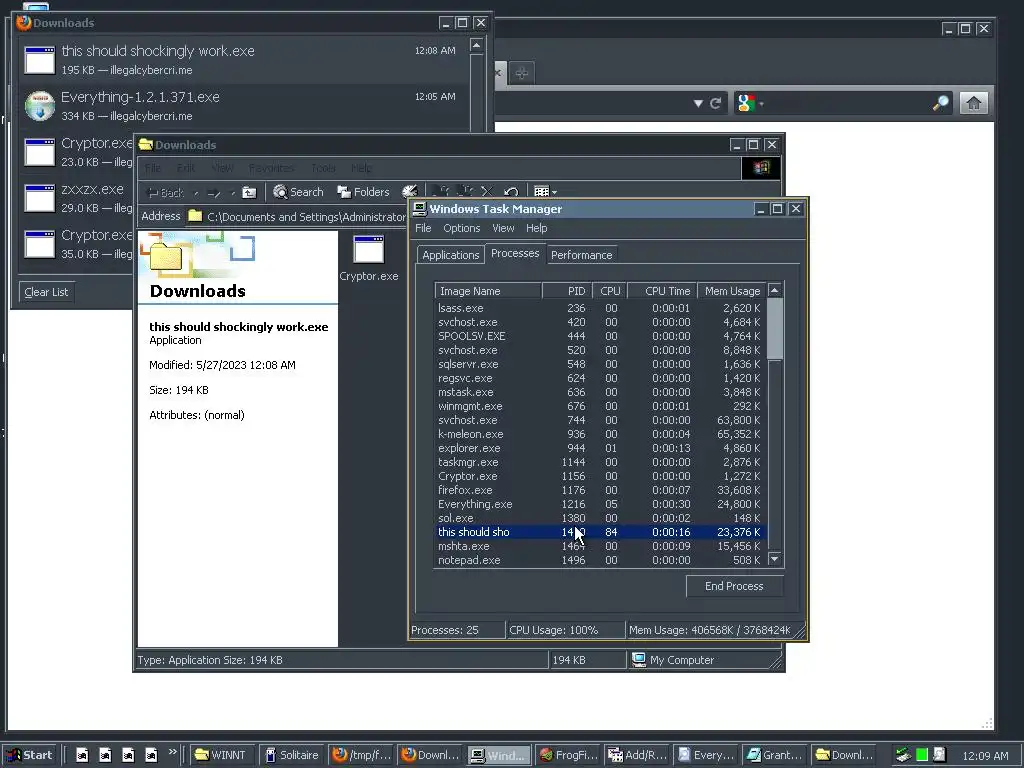
Task: Open the Tools menu in Downloads Explorer
Action: [323, 168]
